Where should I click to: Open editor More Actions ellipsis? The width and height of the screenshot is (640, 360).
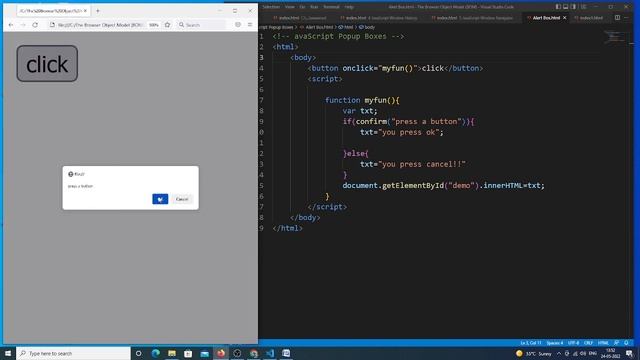click(x=626, y=18)
